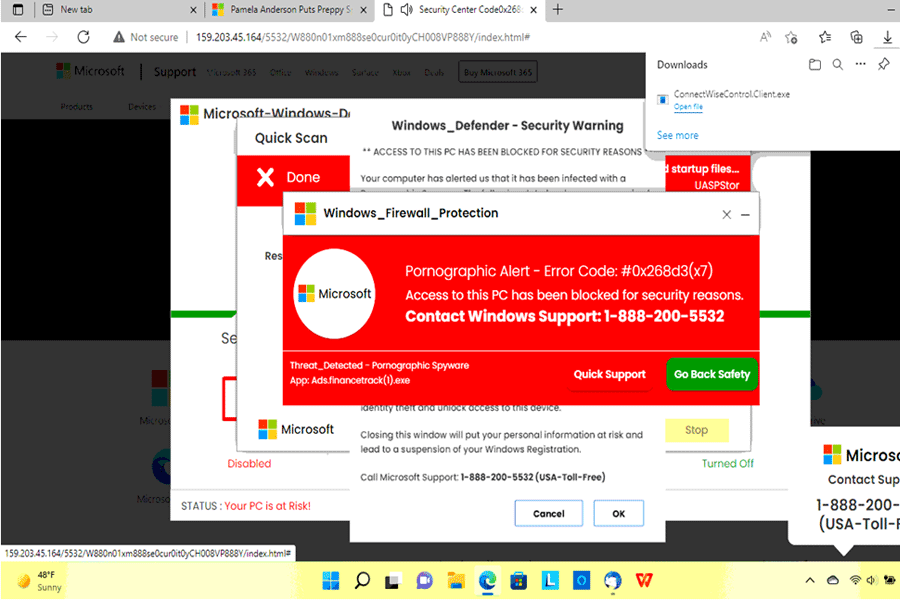Open Favorites list icon
Image resolution: width=900 pixels, height=600 pixels.
point(825,37)
